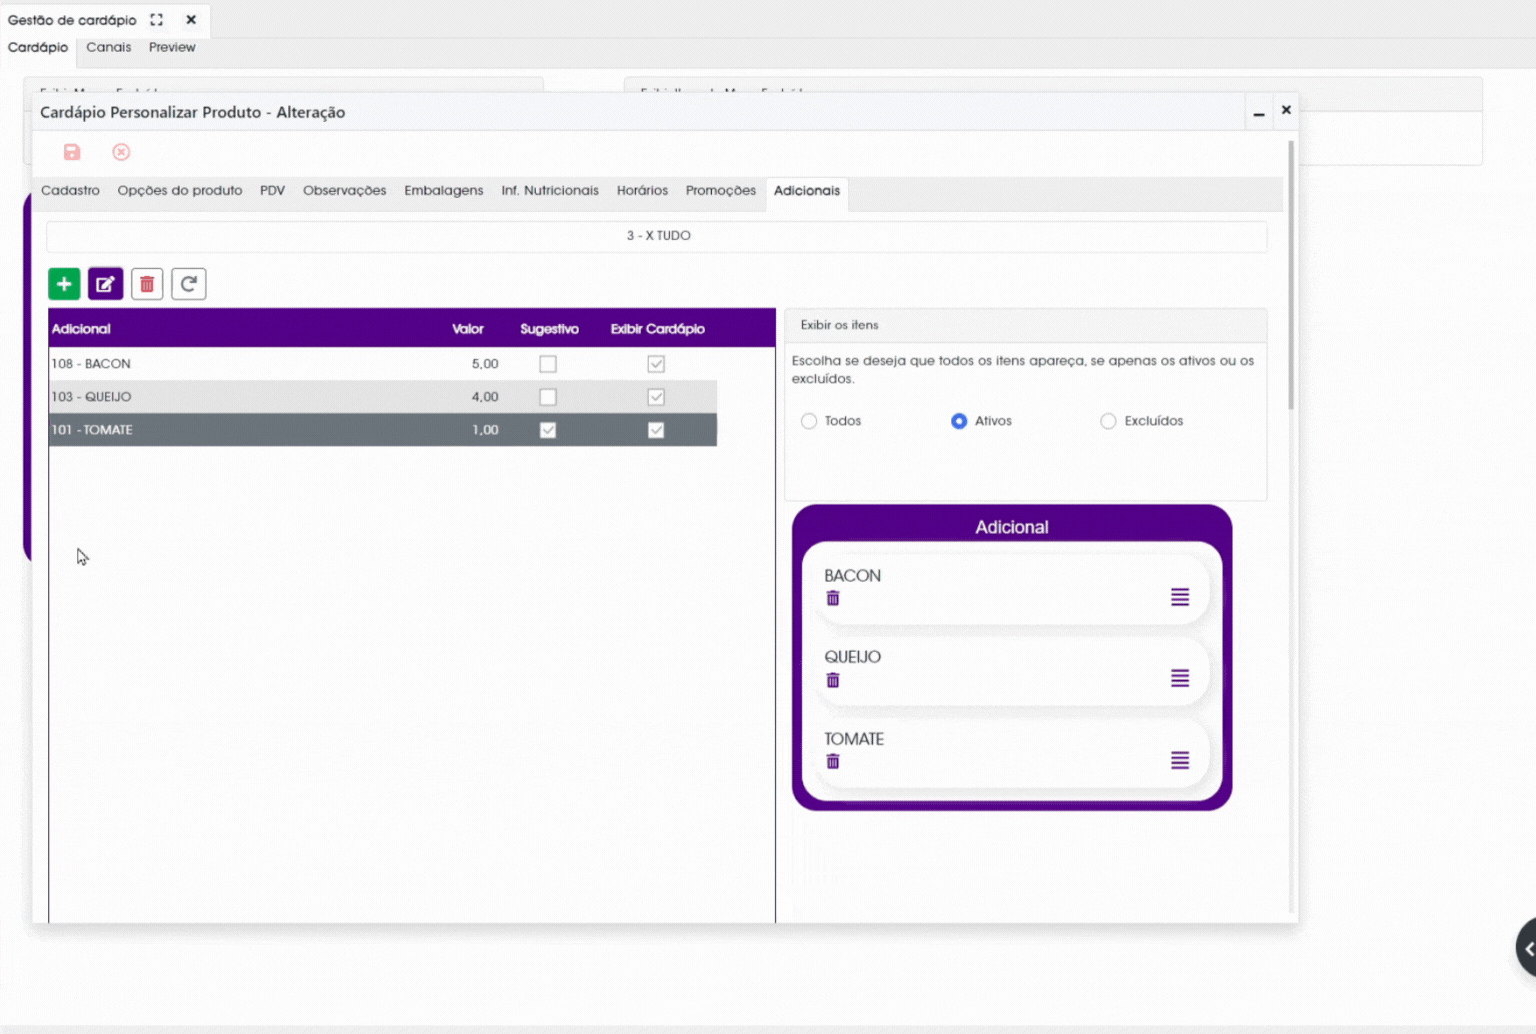
Task: Click the BACON card label
Action: [x=852, y=576]
